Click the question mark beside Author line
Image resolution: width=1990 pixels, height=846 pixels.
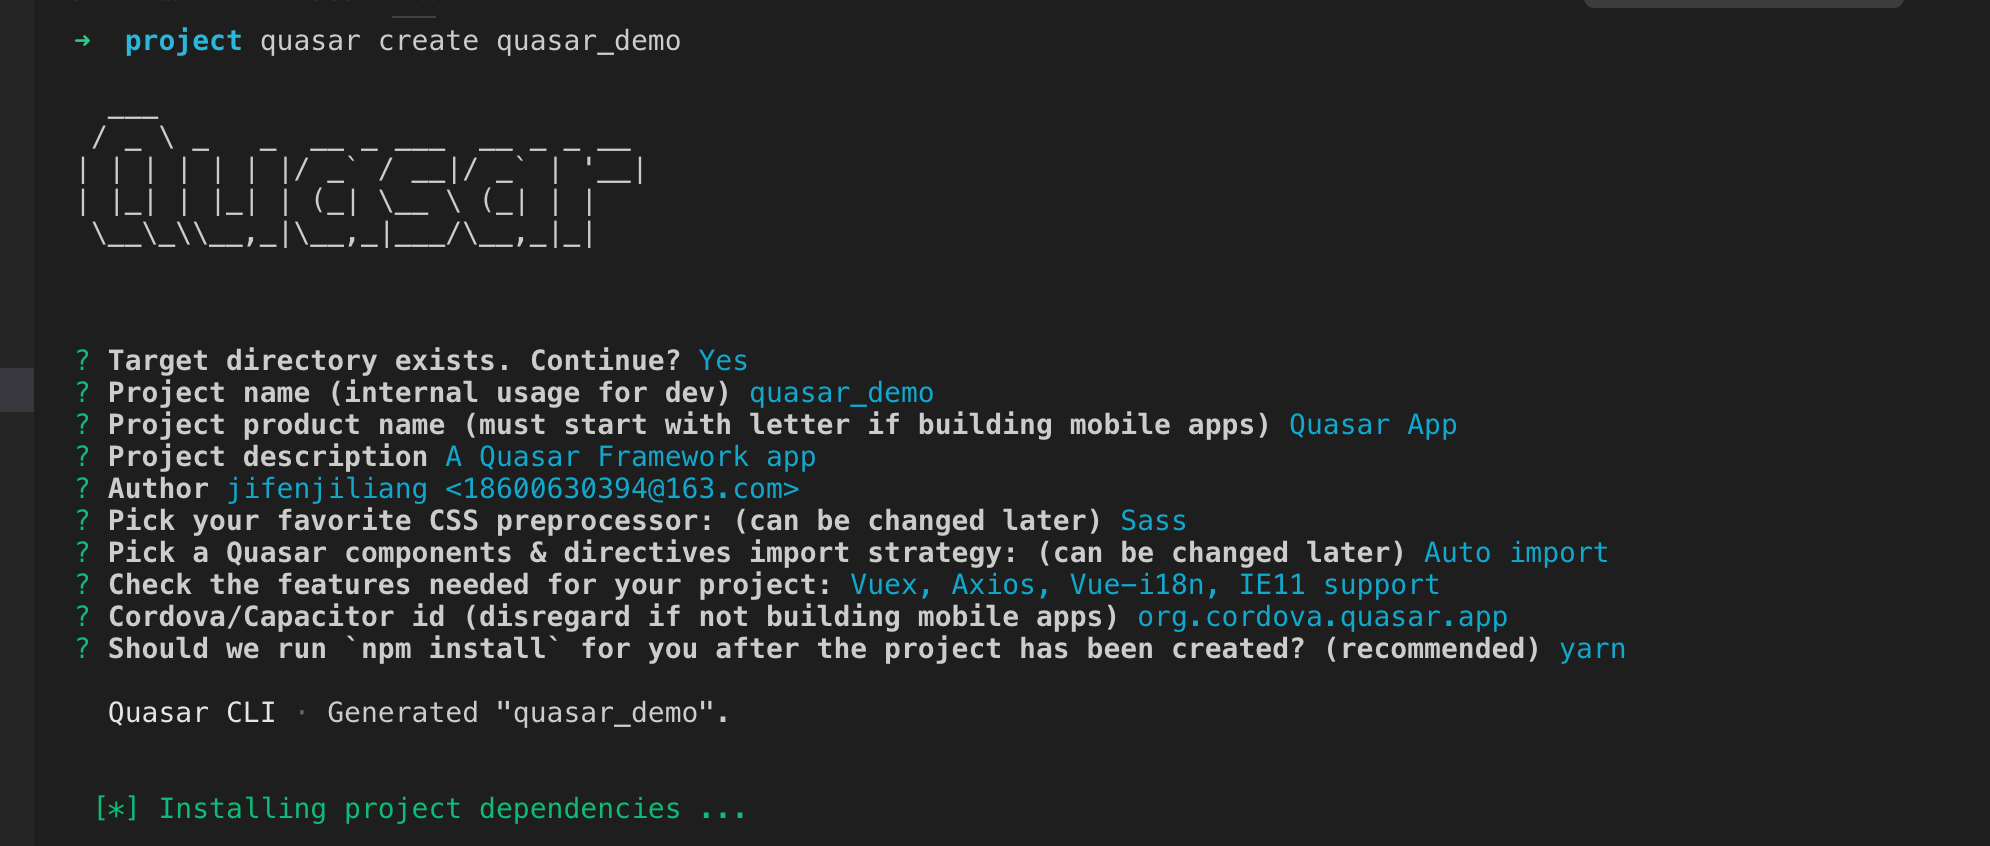tap(83, 488)
